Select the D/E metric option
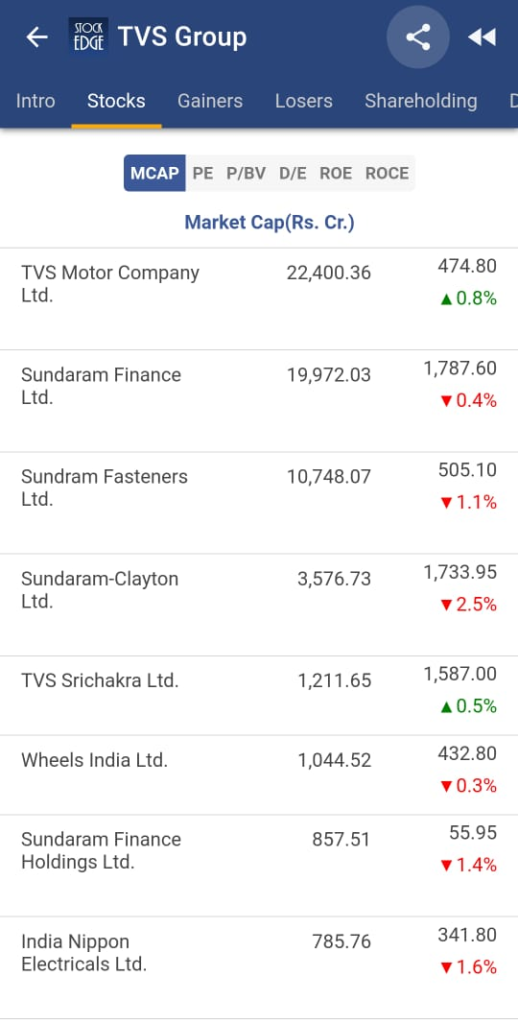518x1024 pixels. click(x=293, y=173)
